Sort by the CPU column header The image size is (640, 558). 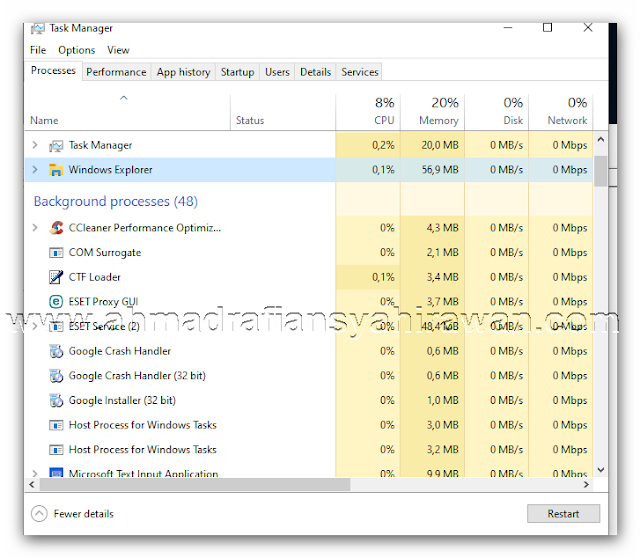coord(368,112)
